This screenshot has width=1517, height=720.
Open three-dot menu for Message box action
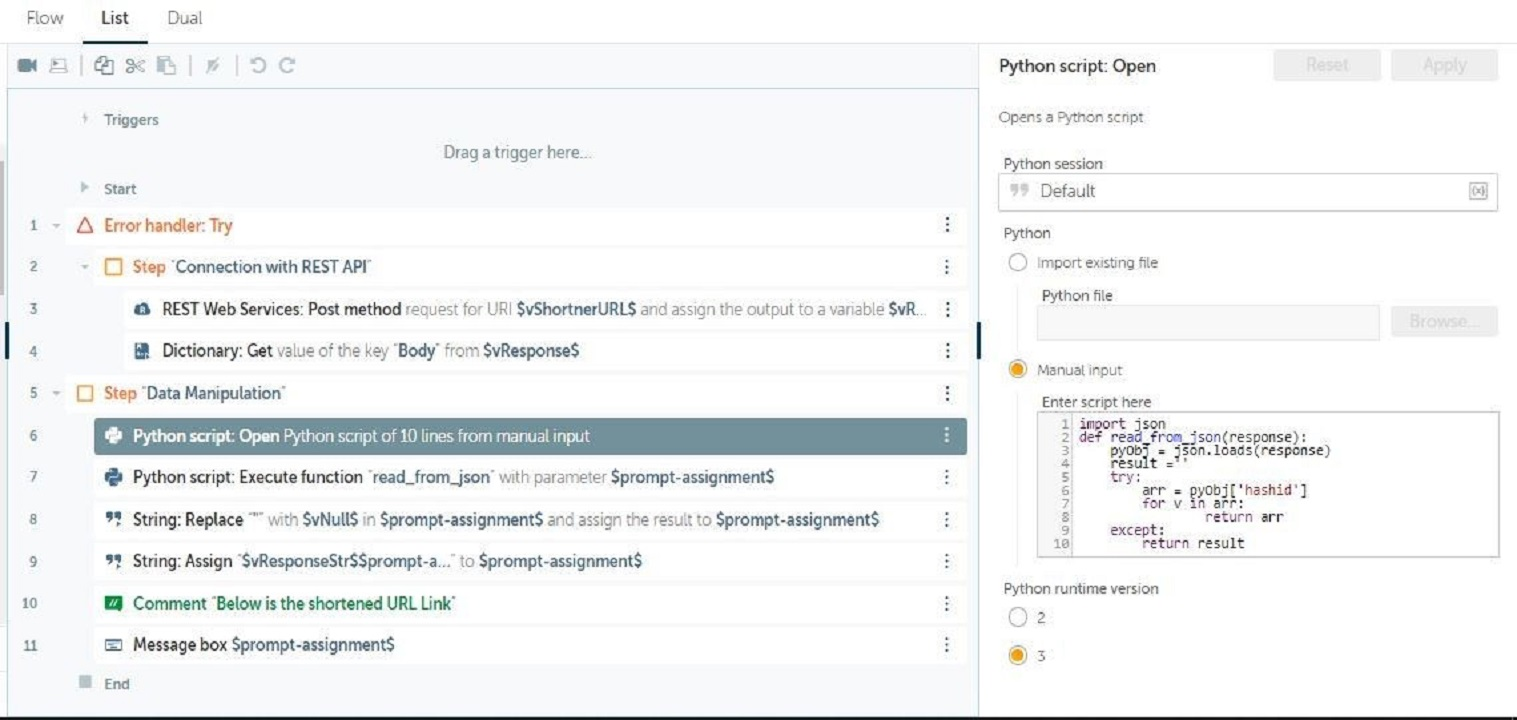[946, 645]
